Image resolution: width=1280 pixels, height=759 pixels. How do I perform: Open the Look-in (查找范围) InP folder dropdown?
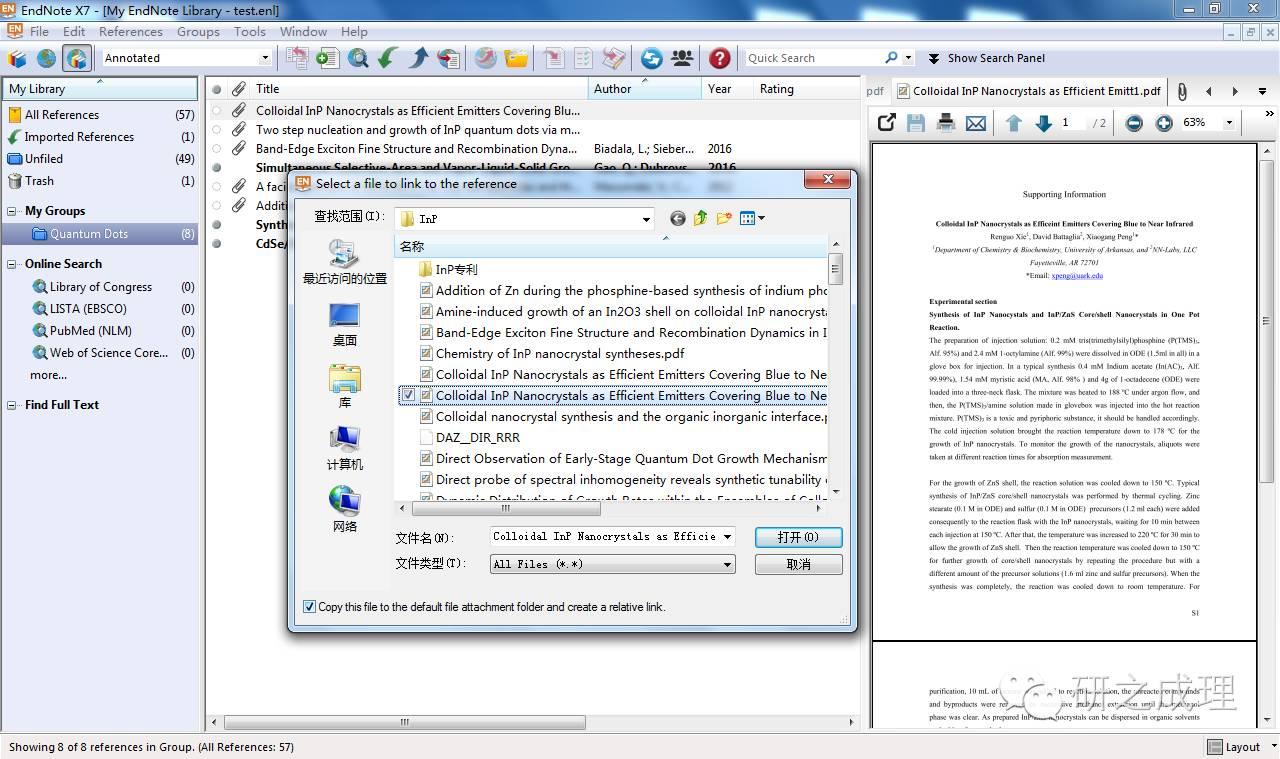point(646,219)
